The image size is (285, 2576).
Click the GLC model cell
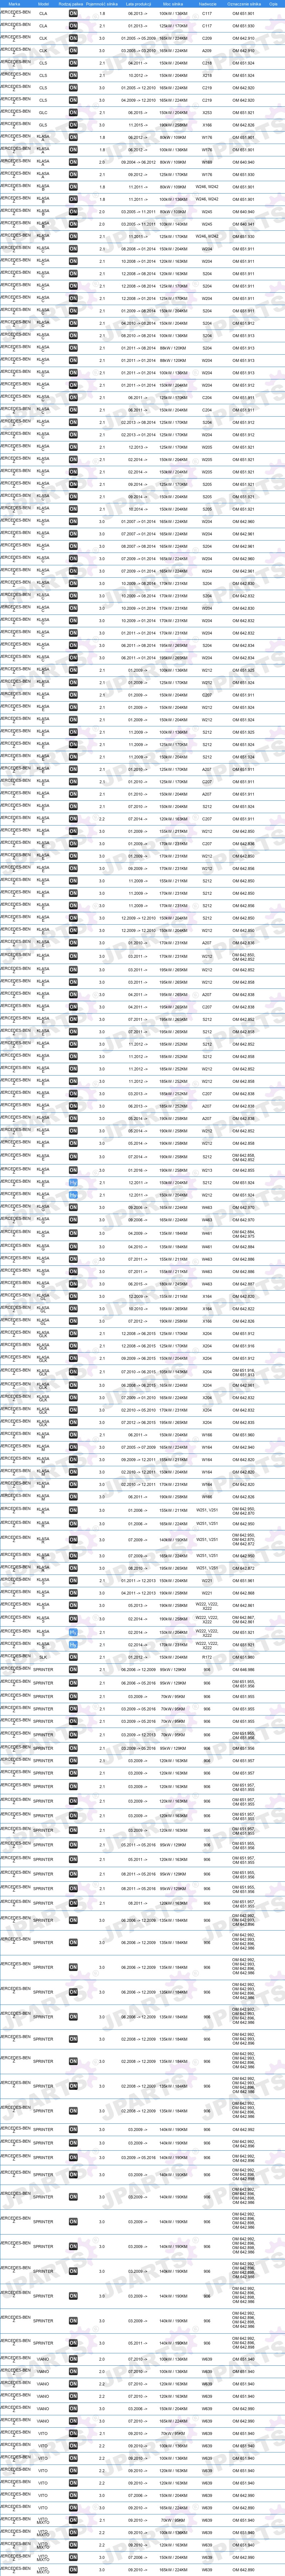(43, 113)
